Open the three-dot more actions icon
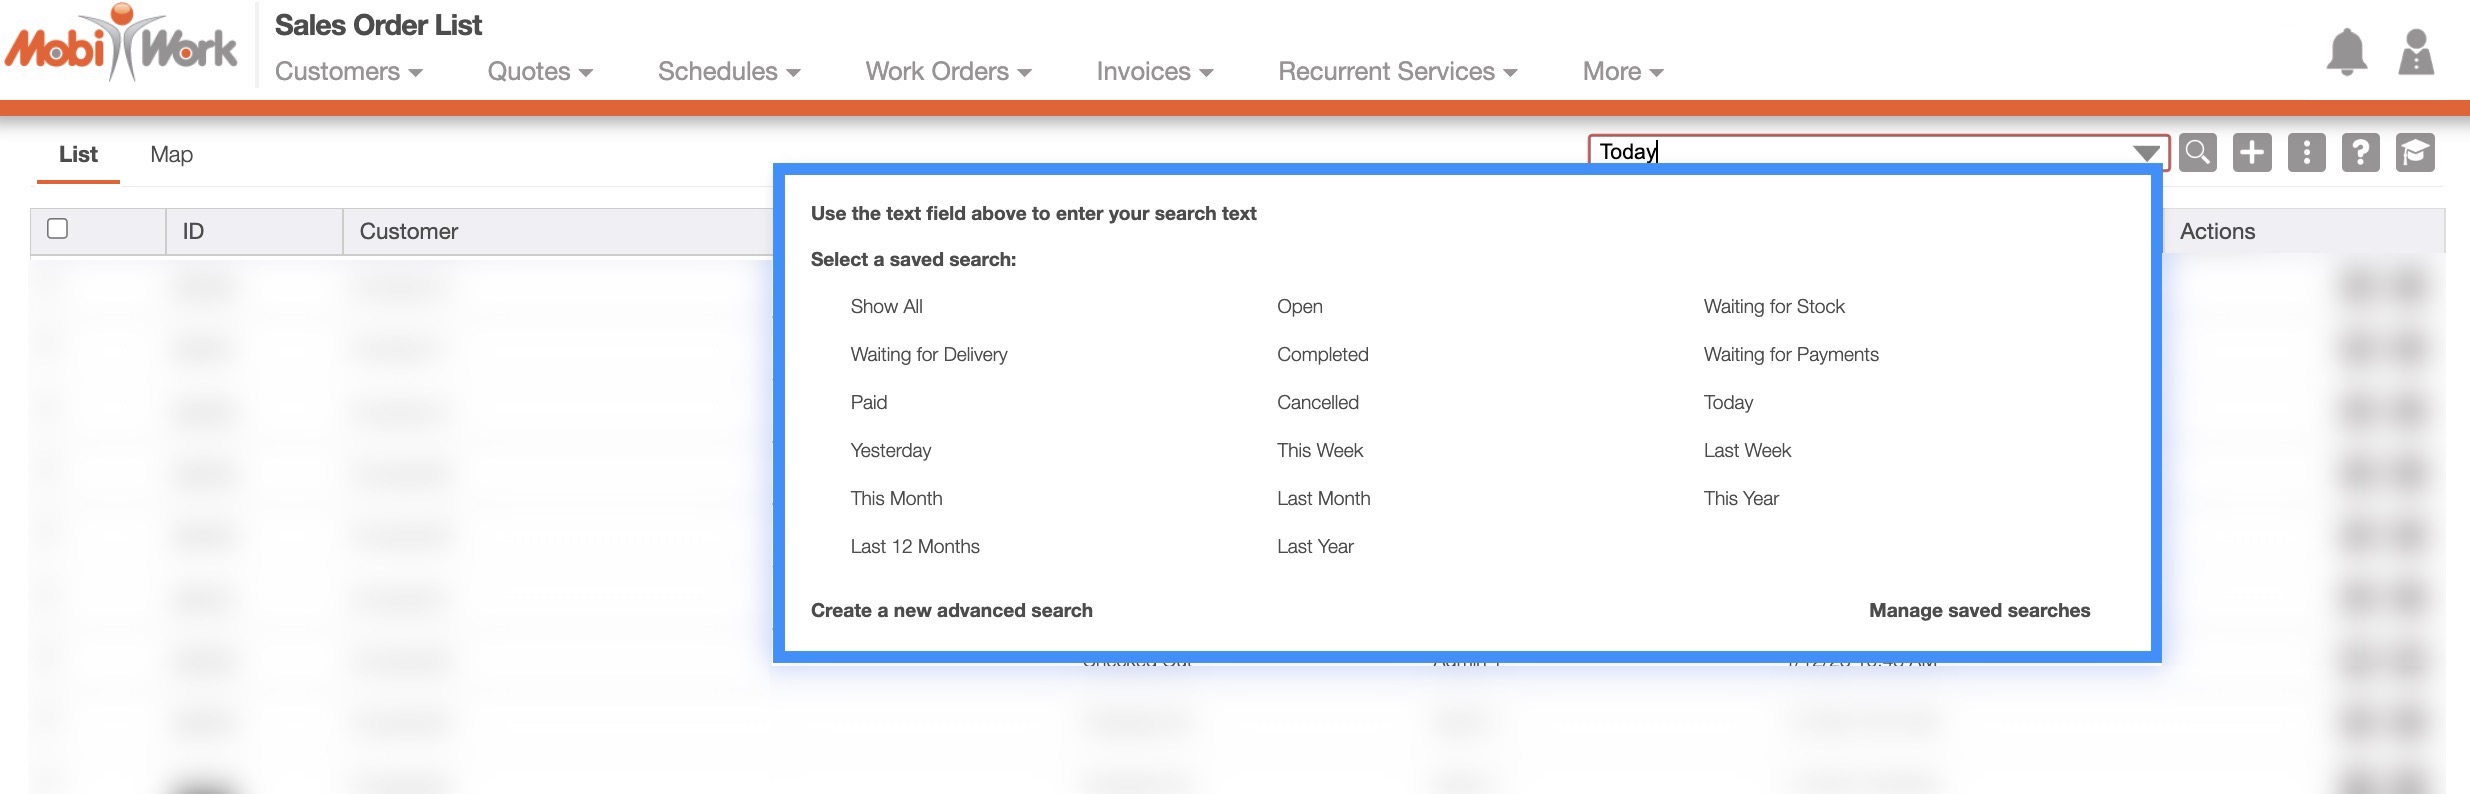 (x=2306, y=153)
